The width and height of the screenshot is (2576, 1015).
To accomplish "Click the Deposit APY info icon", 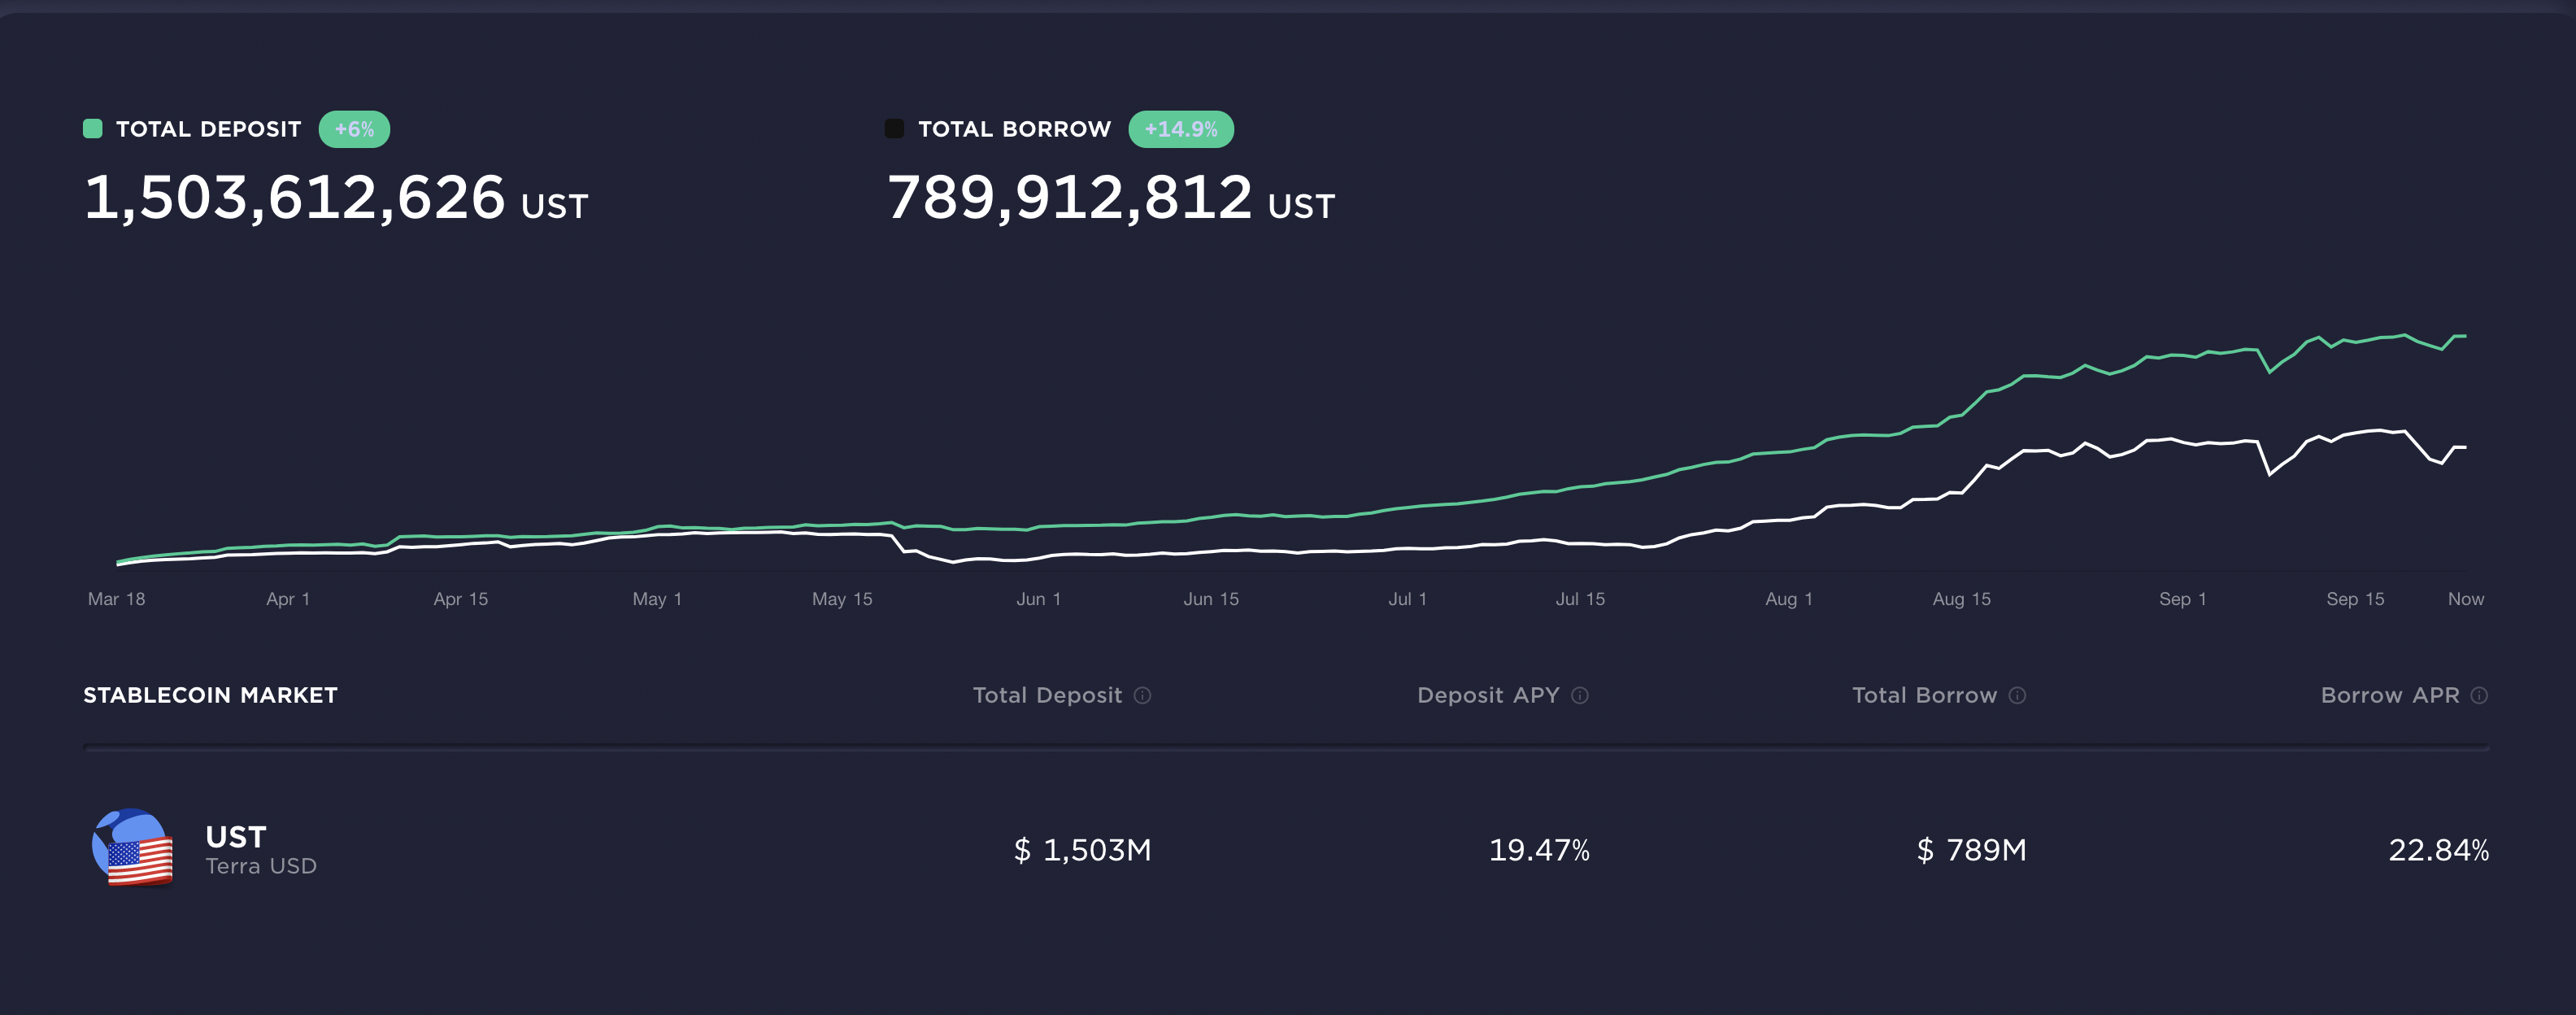I will pos(1580,695).
